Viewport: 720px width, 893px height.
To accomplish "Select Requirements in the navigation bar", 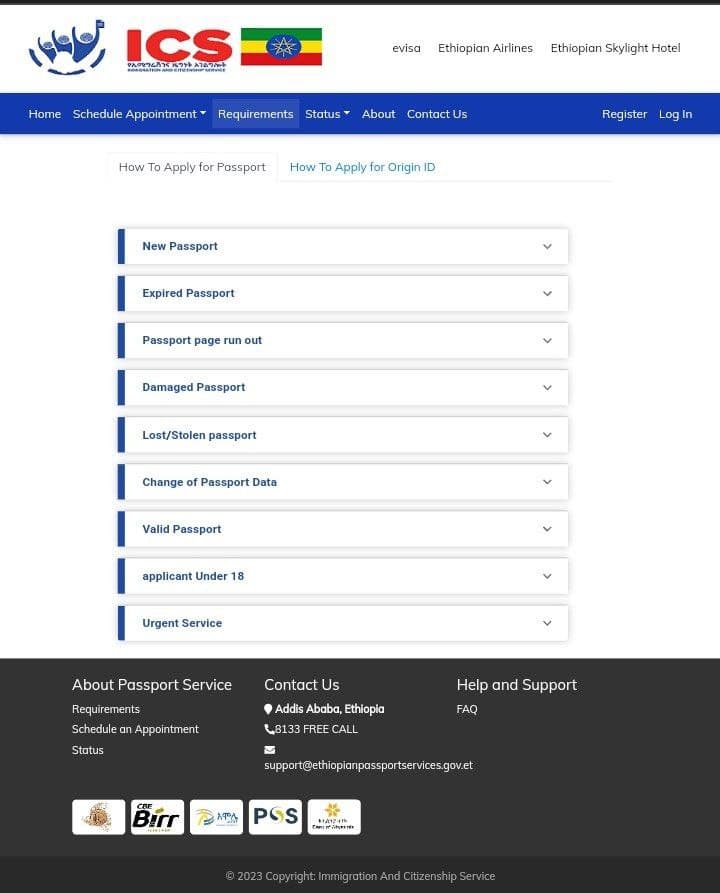I will pyautogui.click(x=256, y=114).
